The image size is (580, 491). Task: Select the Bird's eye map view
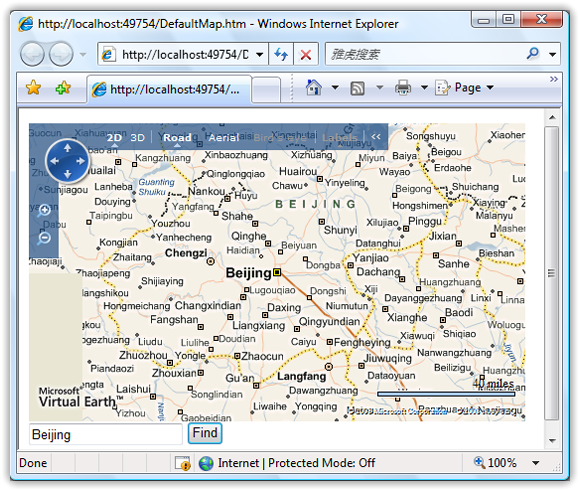(280, 138)
